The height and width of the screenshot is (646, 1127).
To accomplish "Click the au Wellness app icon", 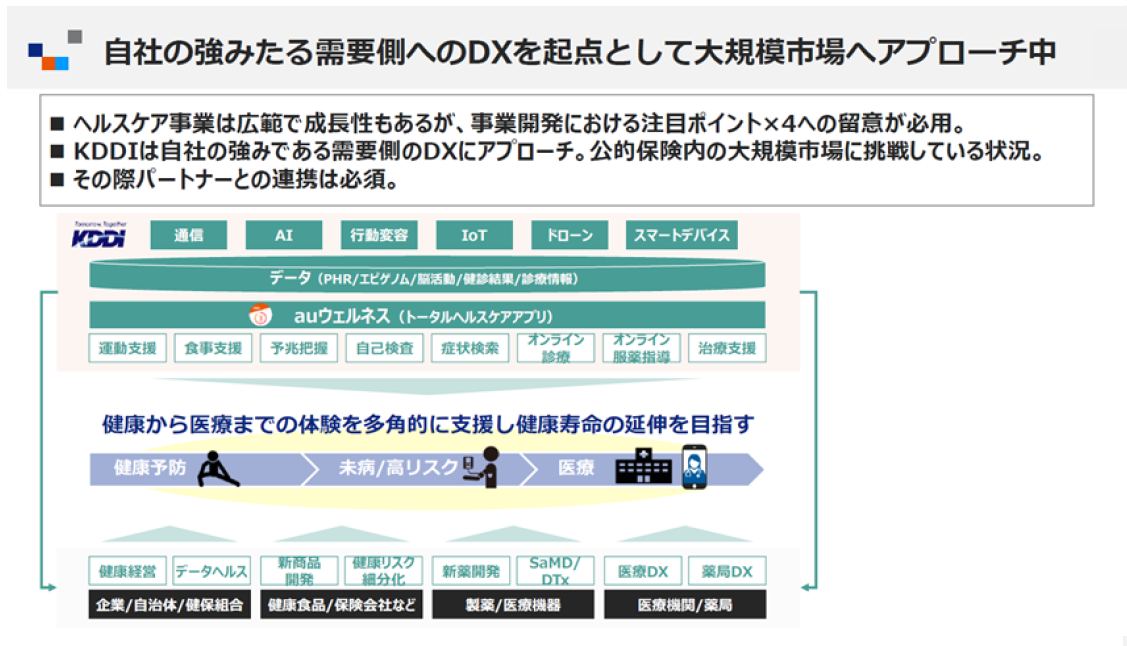I will pyautogui.click(x=260, y=315).
